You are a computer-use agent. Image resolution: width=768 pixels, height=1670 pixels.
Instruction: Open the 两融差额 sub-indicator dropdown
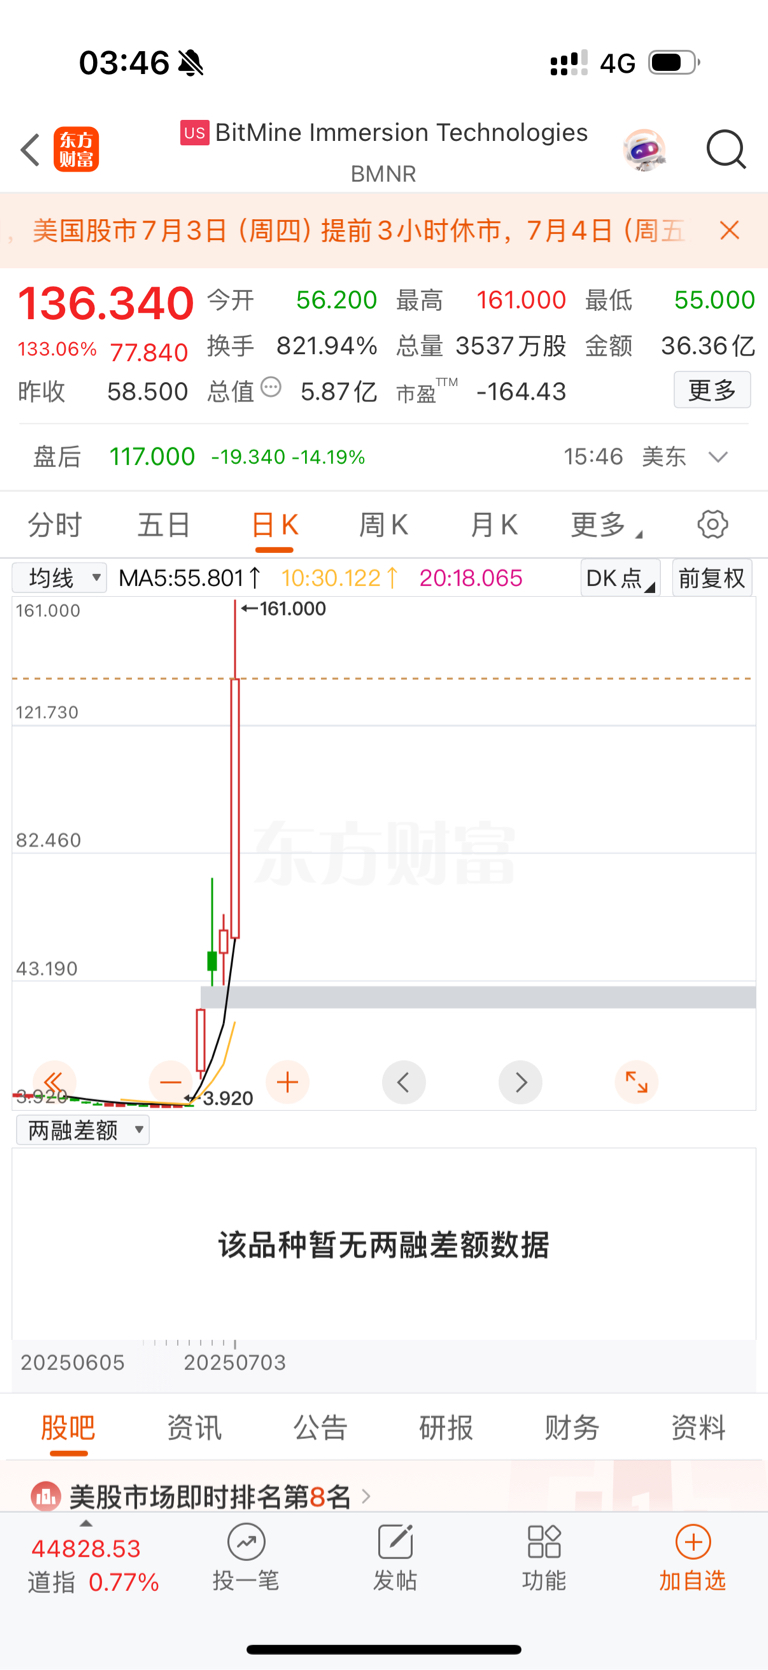point(83,1130)
